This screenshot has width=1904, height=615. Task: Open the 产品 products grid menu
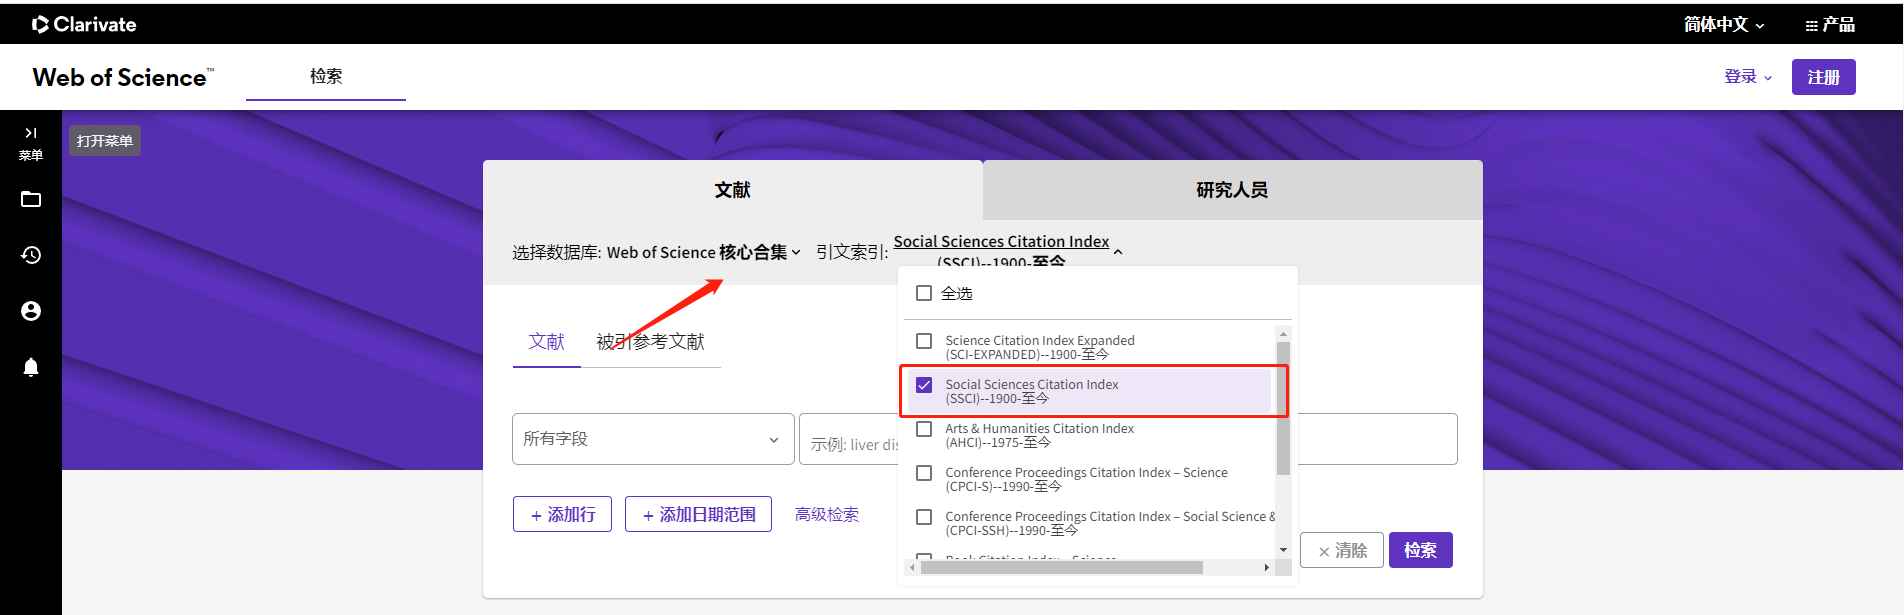[1830, 24]
